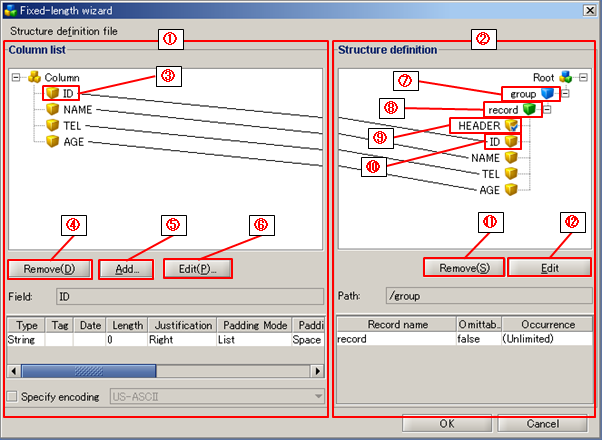
Task: Click the Column root node icon in Column list
Action: tap(35, 77)
